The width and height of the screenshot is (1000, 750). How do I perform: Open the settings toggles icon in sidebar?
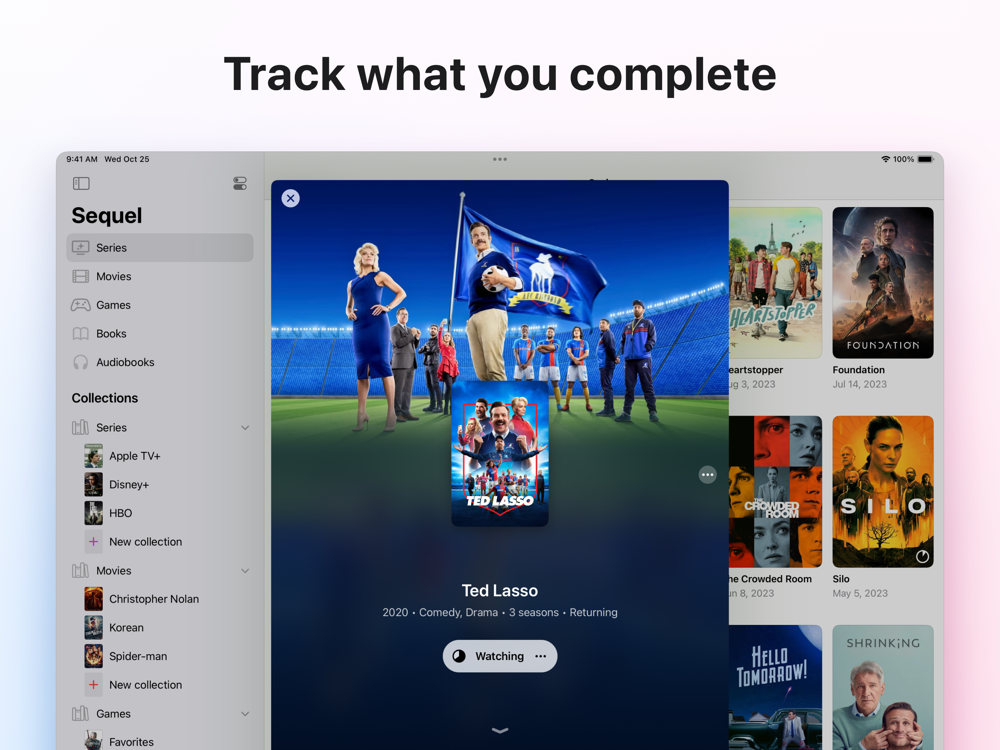point(240,184)
